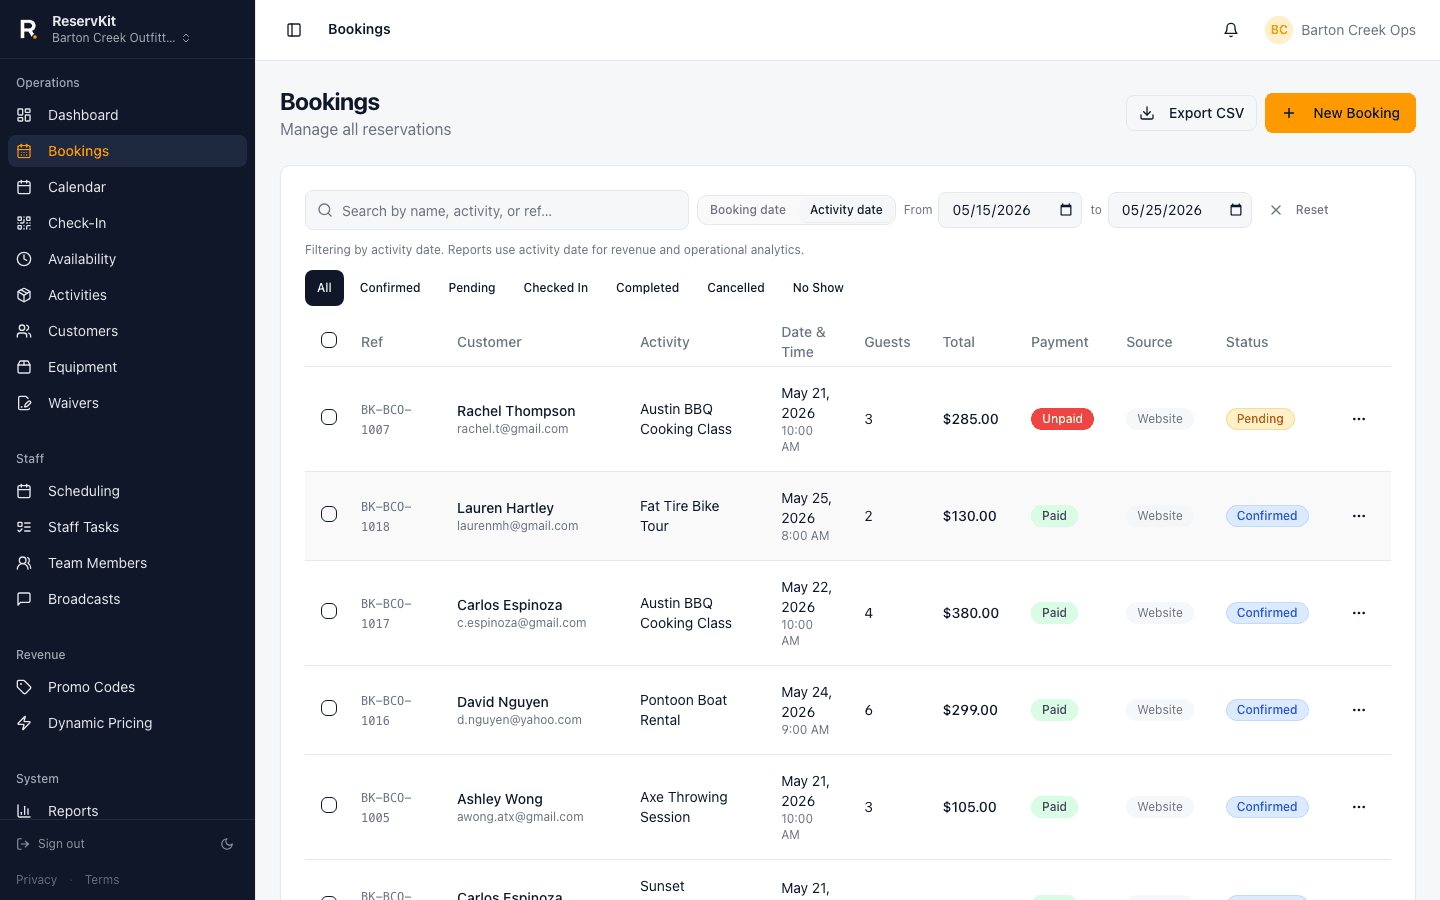
Task: Click the BC user avatar
Action: tap(1279, 30)
